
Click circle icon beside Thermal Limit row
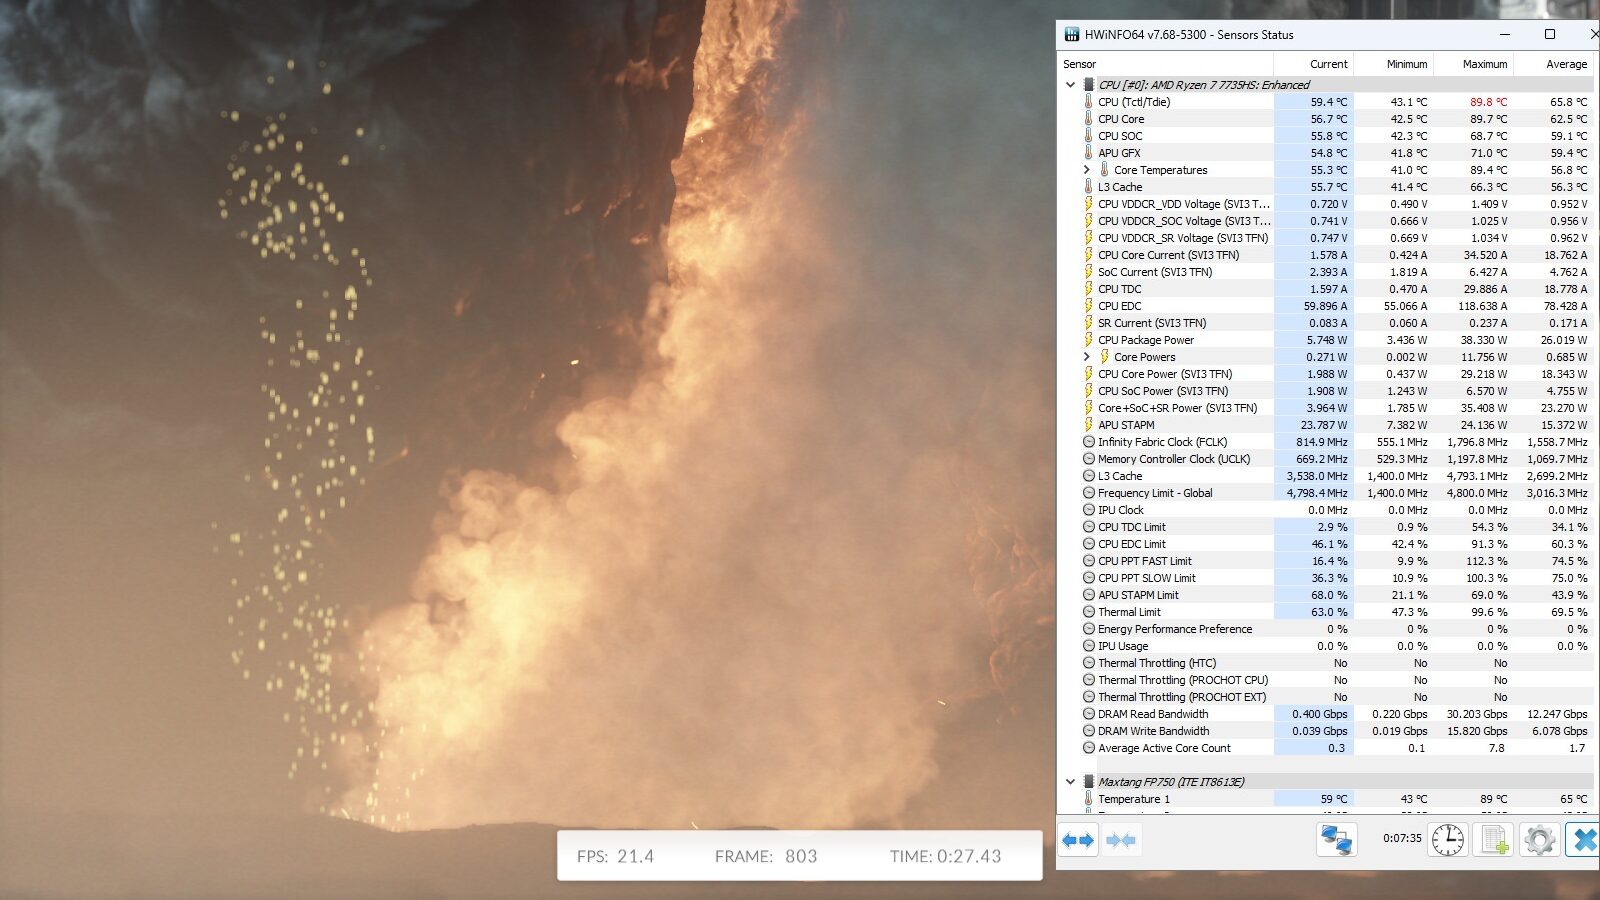1088,612
